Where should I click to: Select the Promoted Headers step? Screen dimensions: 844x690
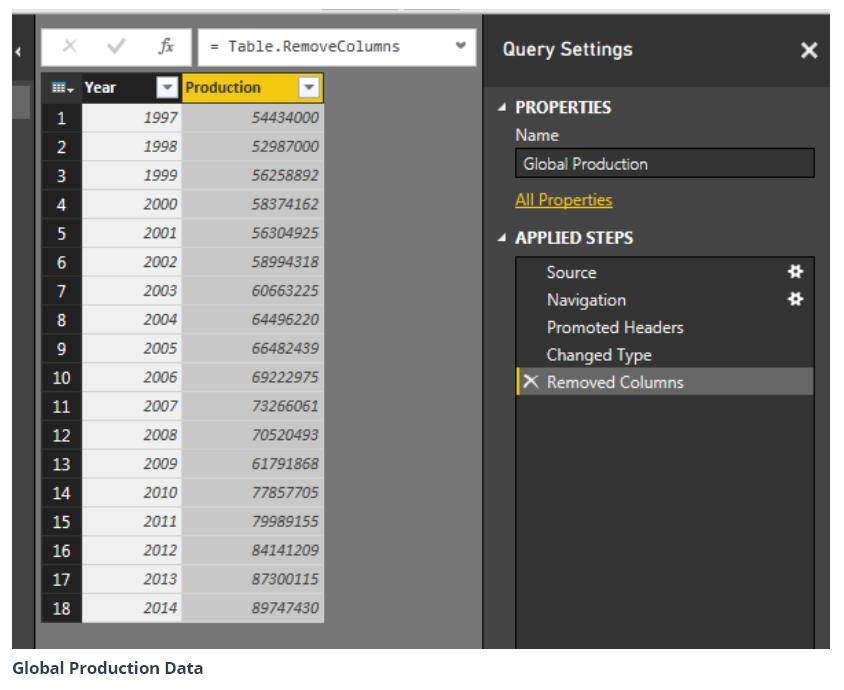click(615, 327)
